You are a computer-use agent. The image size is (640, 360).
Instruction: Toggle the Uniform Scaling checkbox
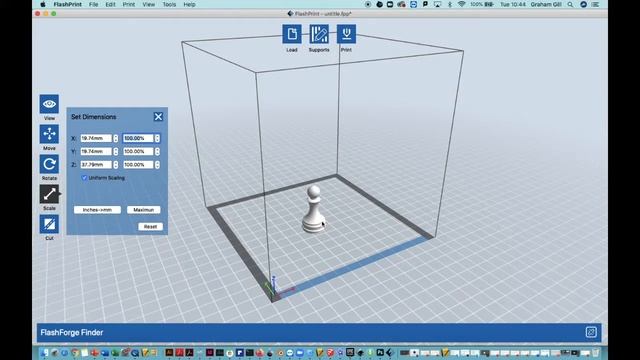tap(84, 178)
